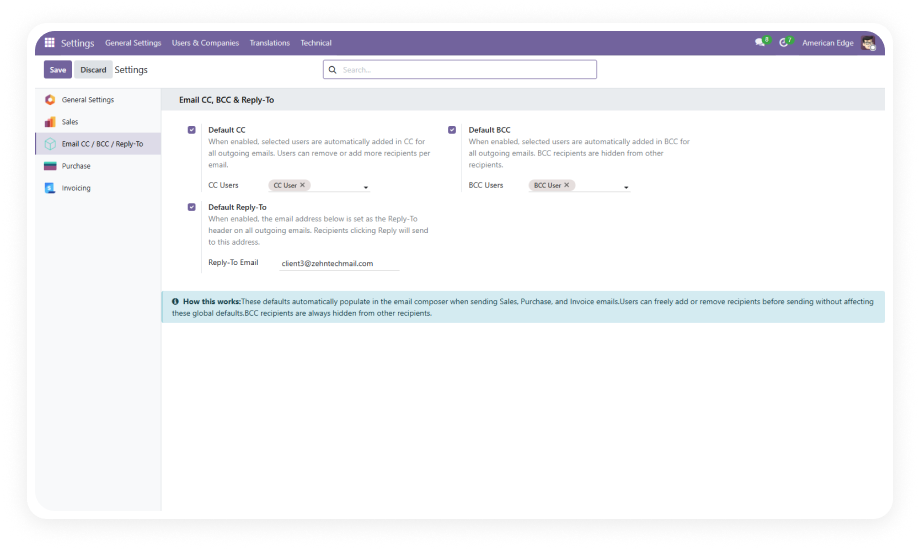
Task: Click the Settings app title
Action: (77, 43)
